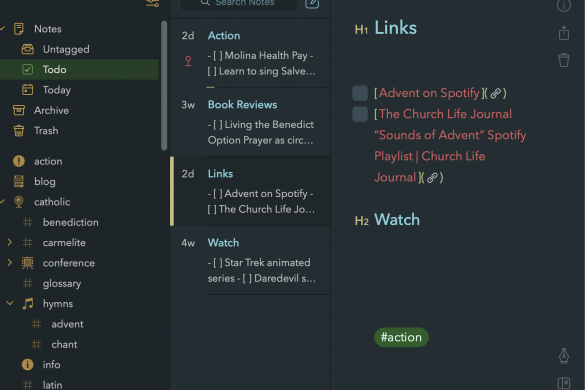Select the Watch note in list
Image resolution: width=585 pixels, height=390 pixels.
click(250, 260)
